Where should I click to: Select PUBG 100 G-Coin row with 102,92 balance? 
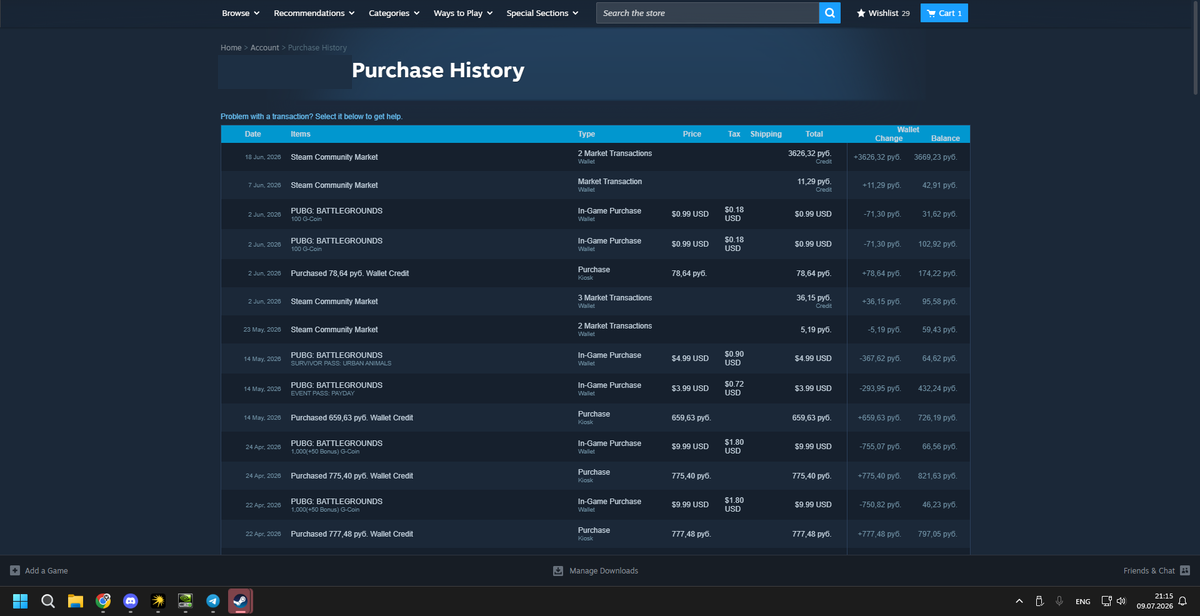pos(595,244)
